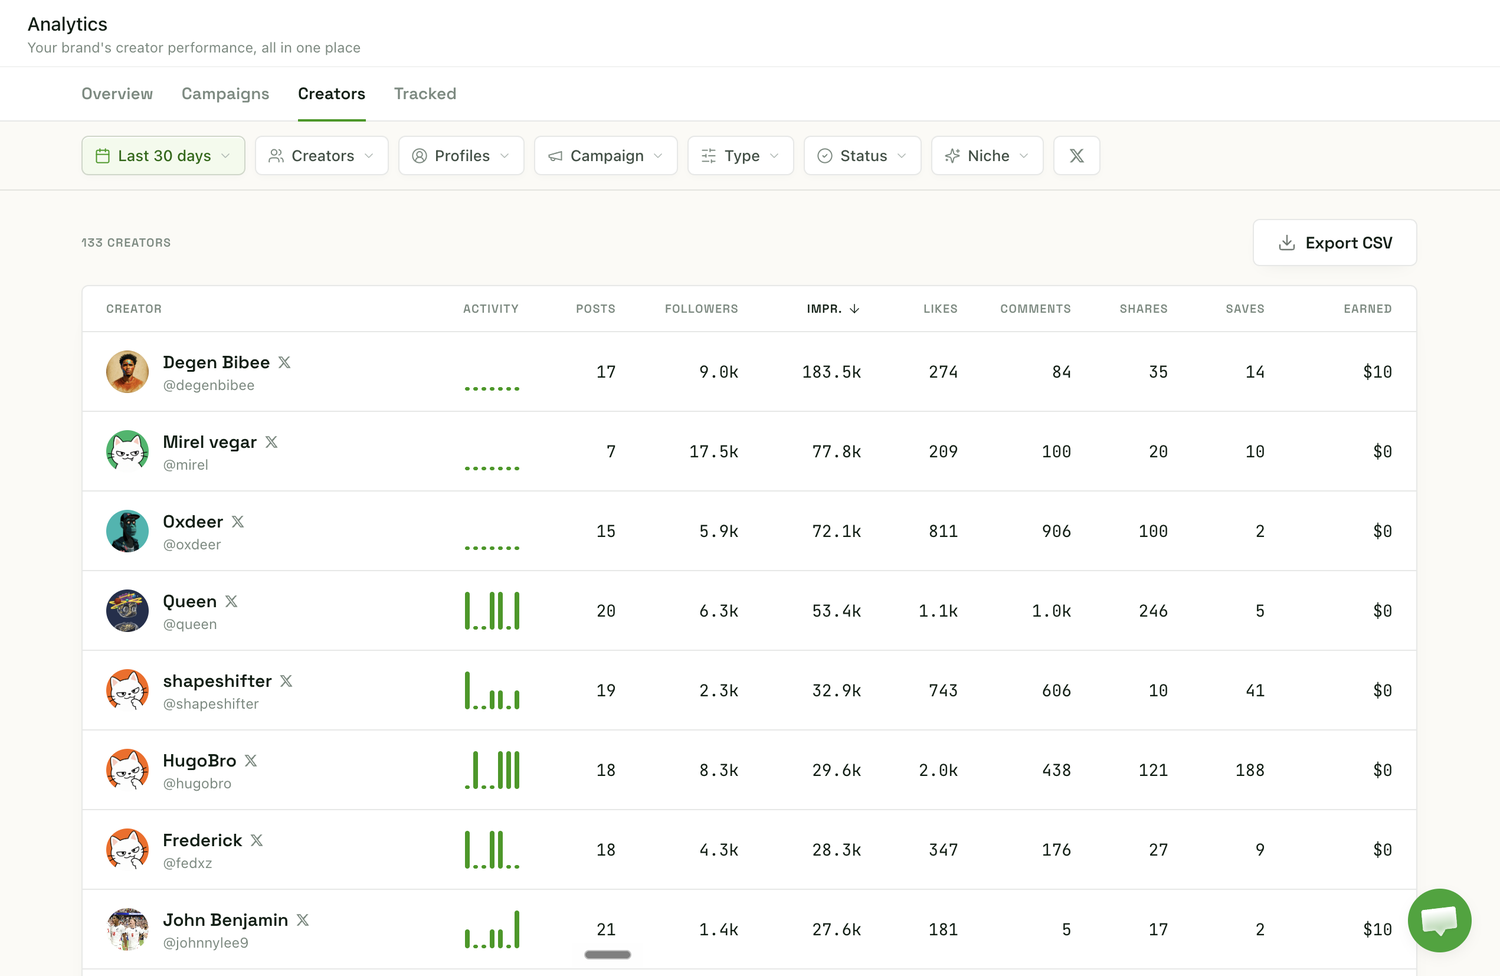Open the Profiles filter dropdown
Screen dimensions: 1500x976
coord(461,156)
